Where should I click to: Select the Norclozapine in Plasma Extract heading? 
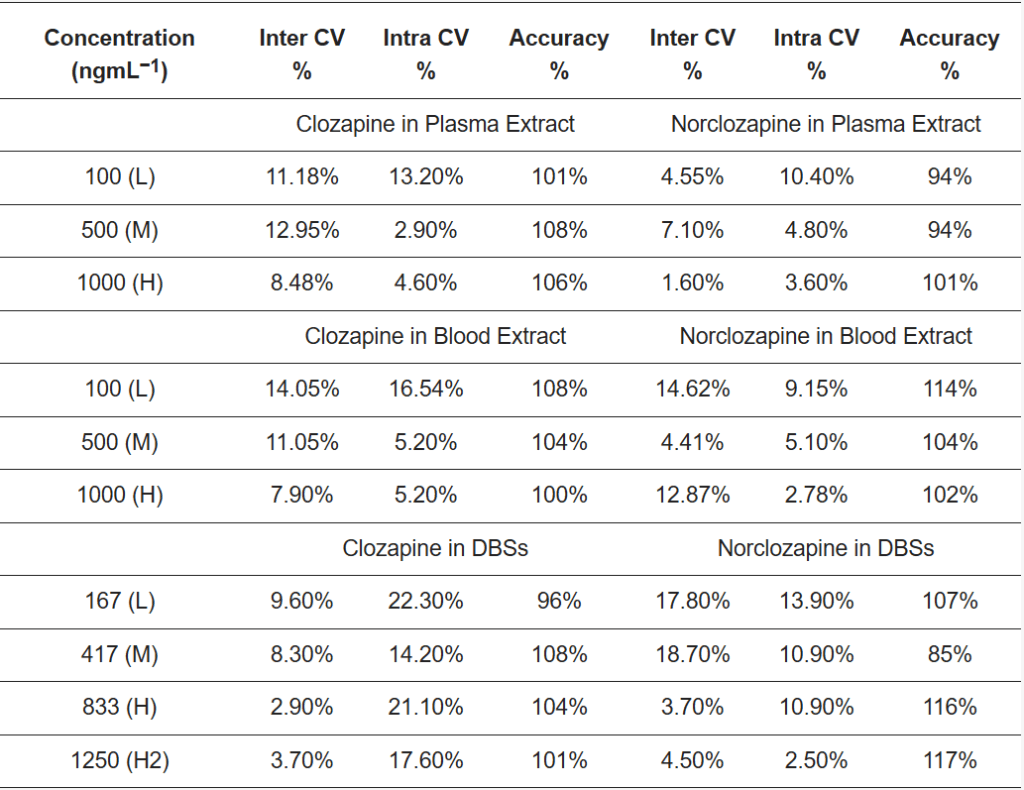826,124
